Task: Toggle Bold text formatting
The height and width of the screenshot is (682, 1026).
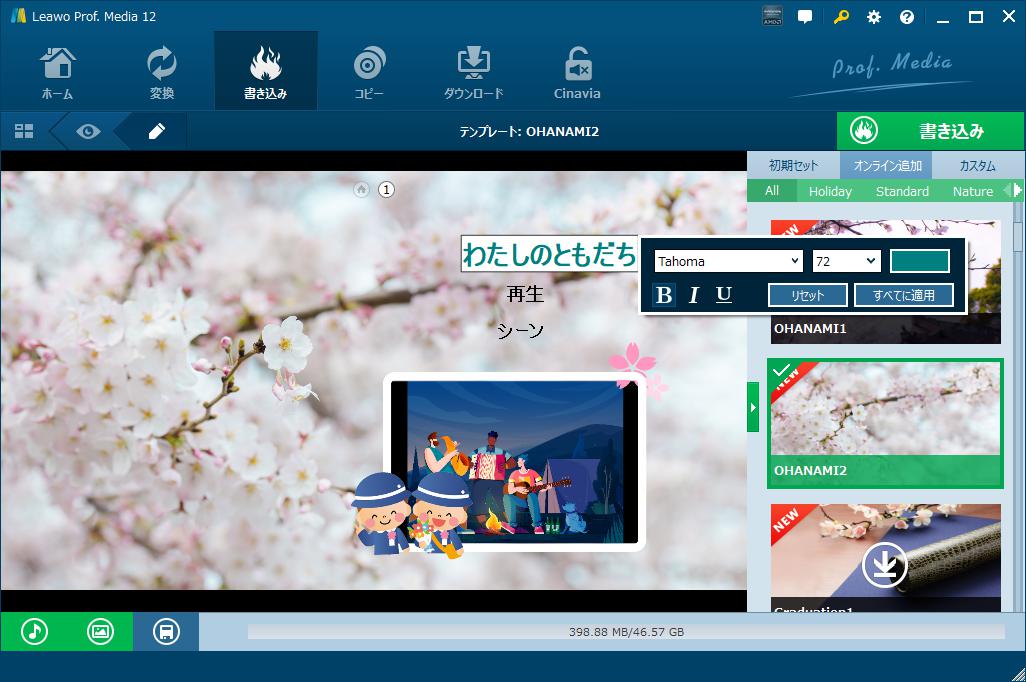Action: coord(663,295)
